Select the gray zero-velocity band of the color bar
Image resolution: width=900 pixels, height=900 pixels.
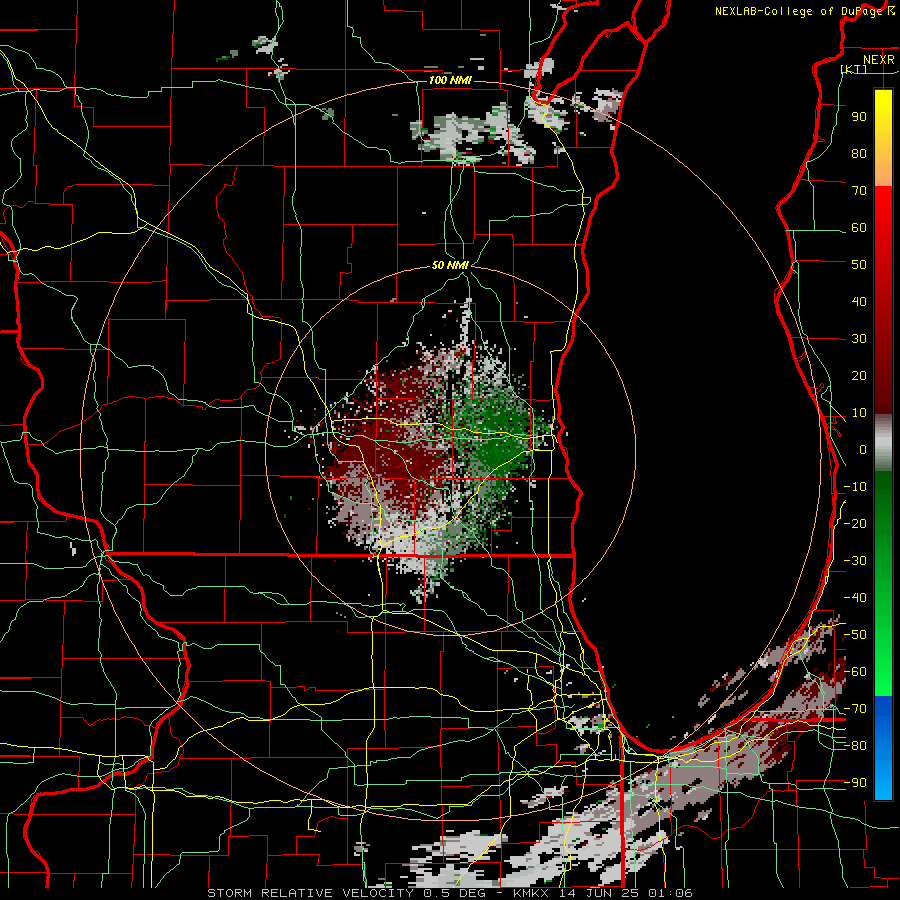click(883, 443)
